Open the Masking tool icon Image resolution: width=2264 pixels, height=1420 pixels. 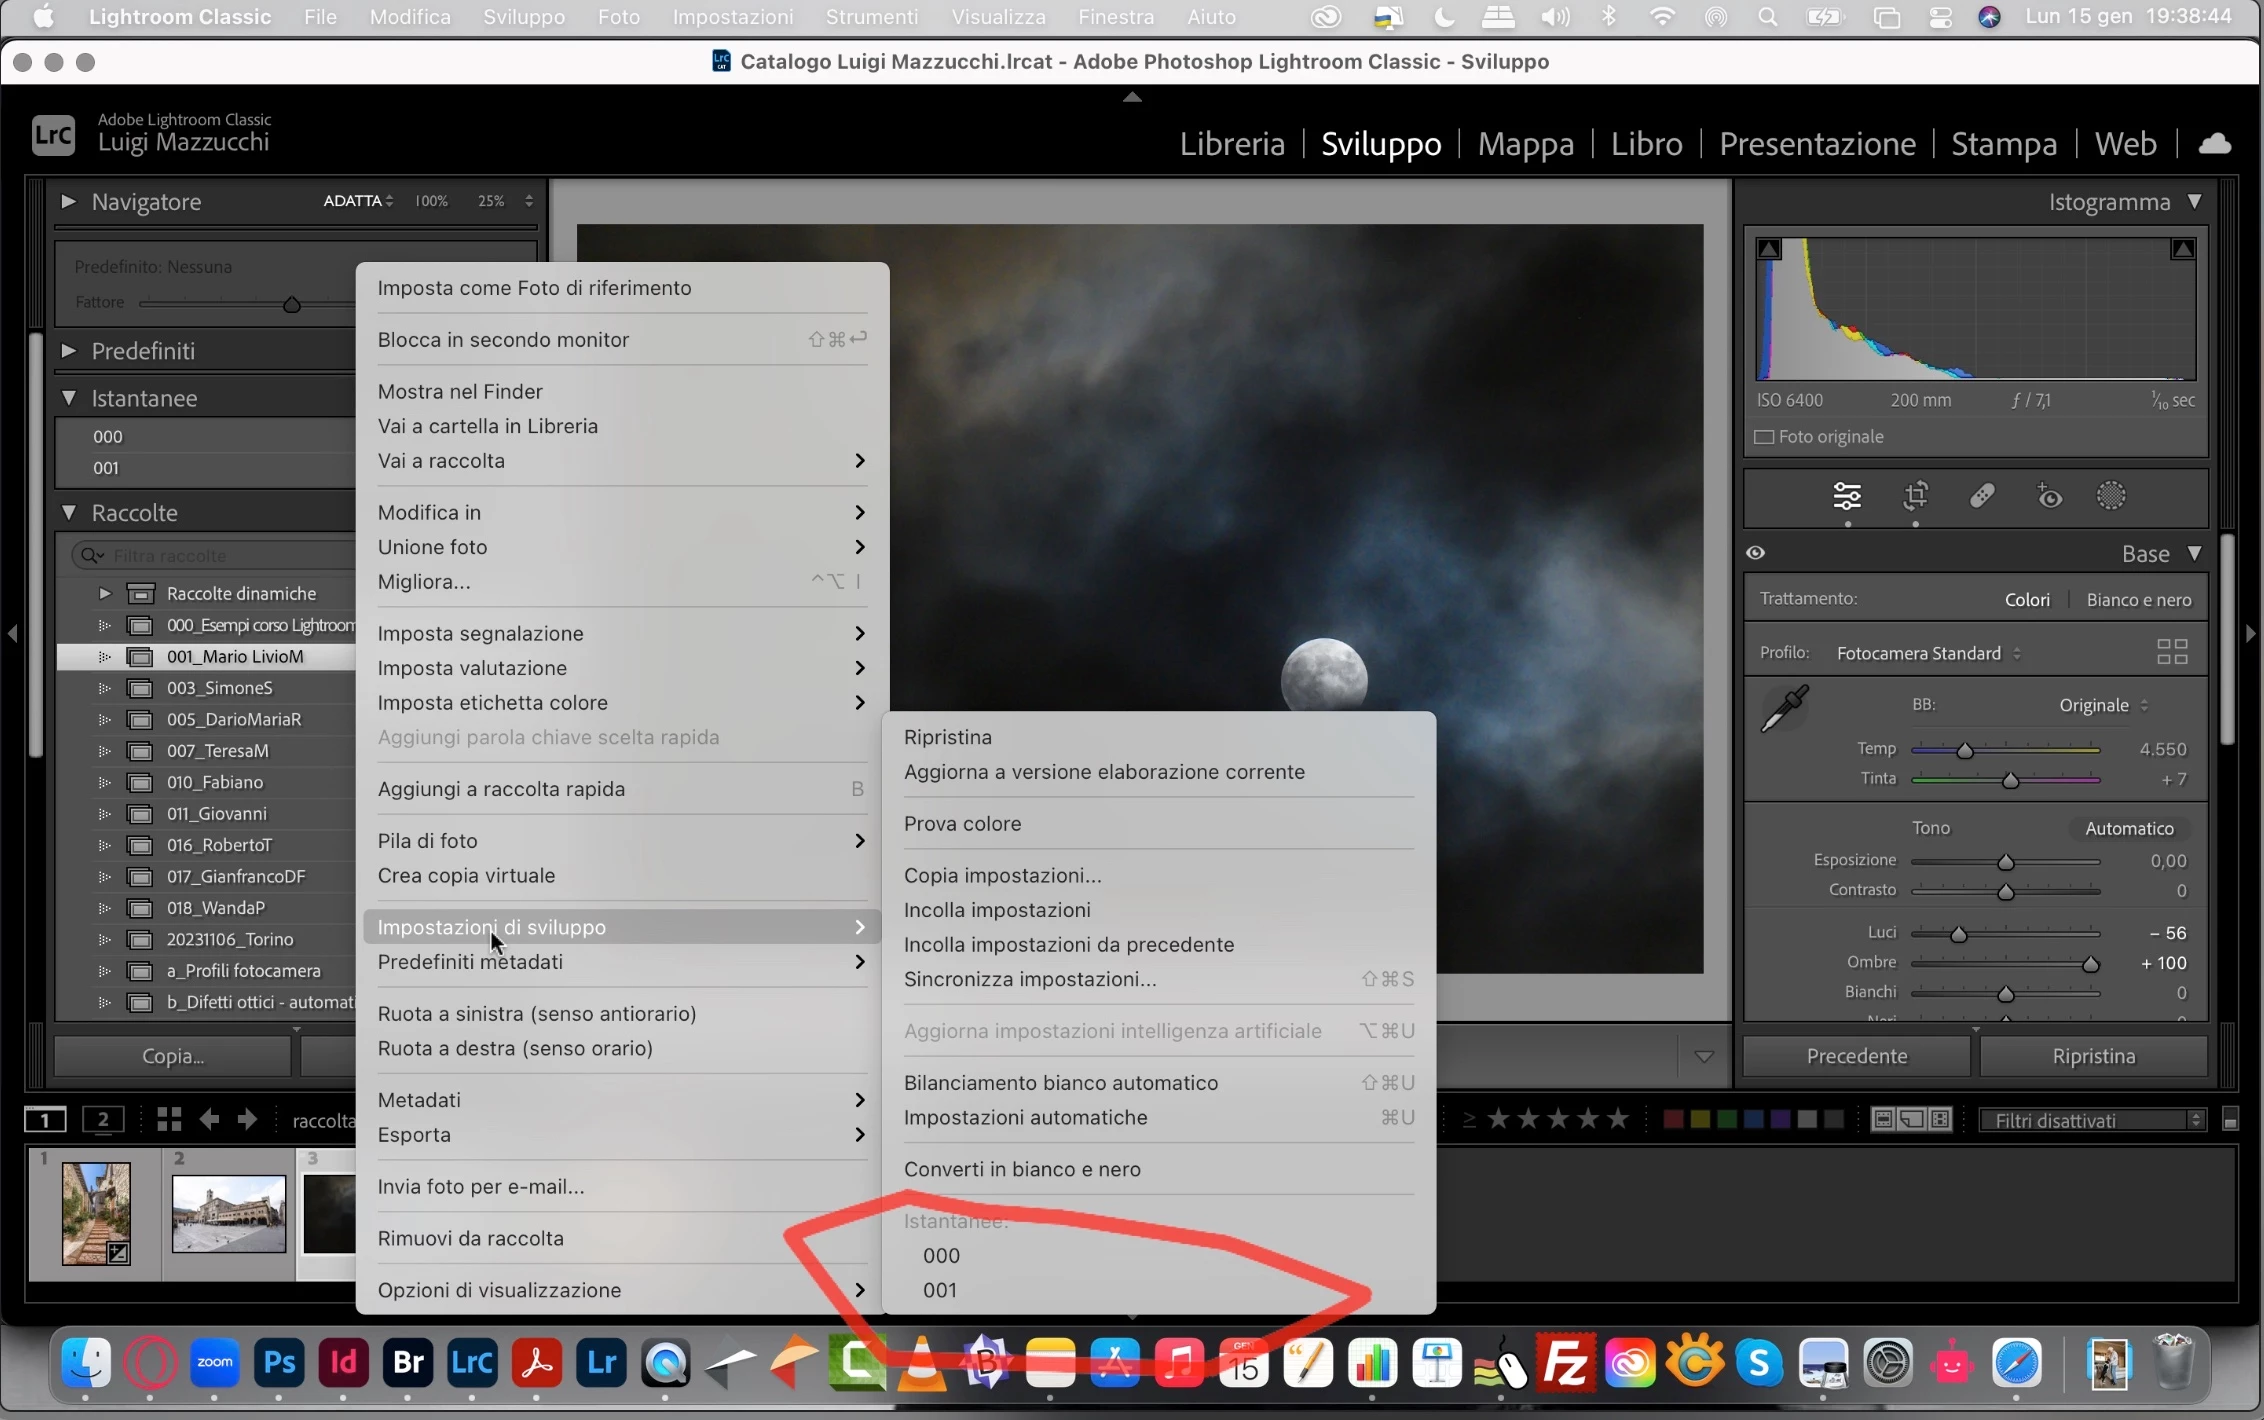coord(2111,496)
